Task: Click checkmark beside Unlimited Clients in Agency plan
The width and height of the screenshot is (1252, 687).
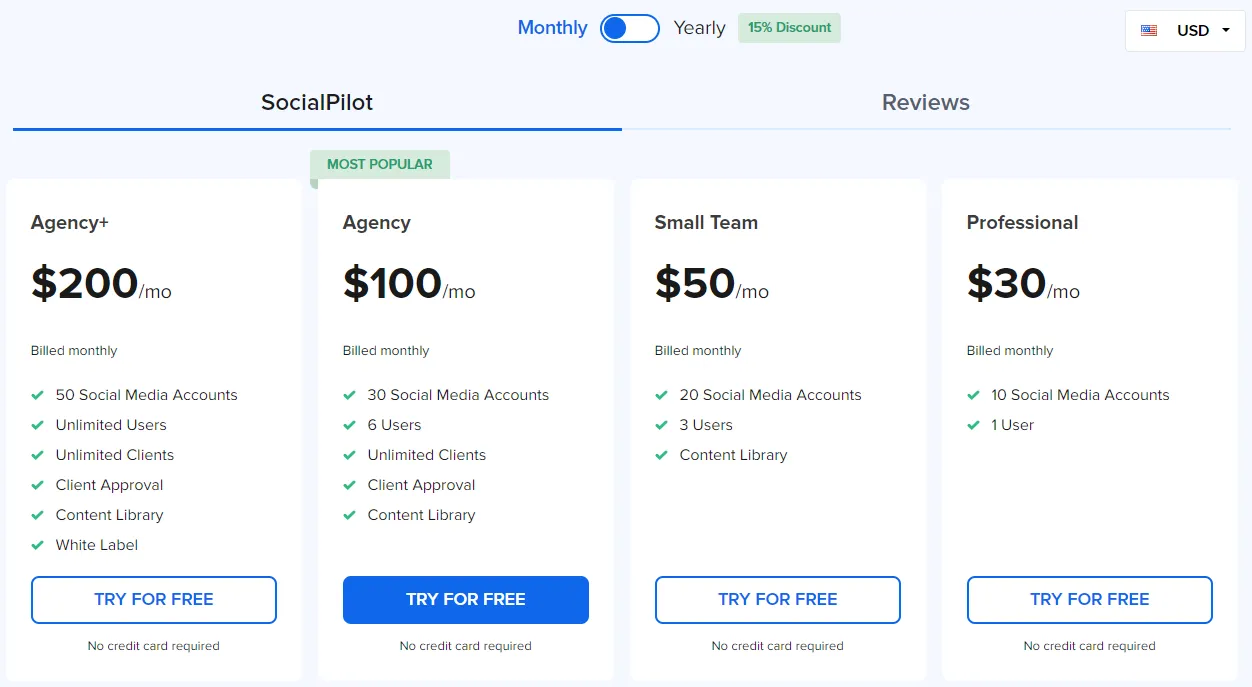Action: pos(349,455)
